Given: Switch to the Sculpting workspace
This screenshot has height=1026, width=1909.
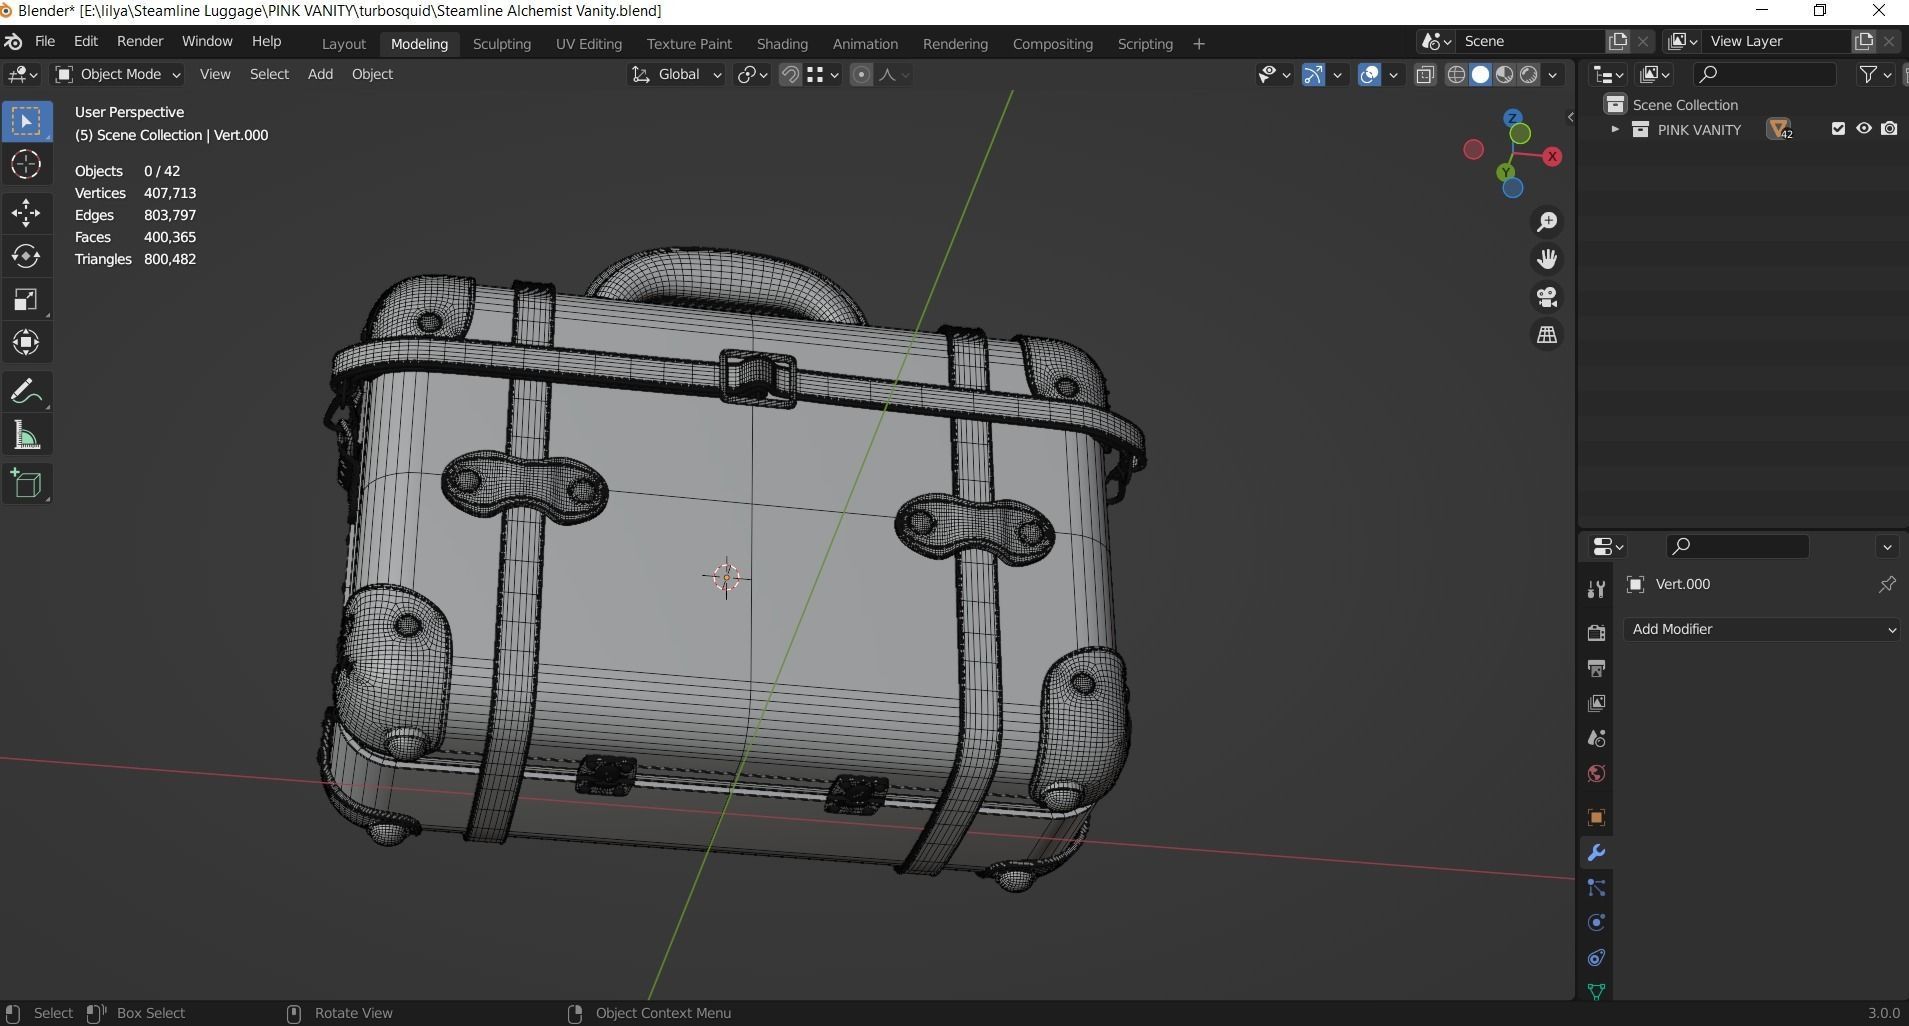Looking at the screenshot, I should click(x=502, y=44).
